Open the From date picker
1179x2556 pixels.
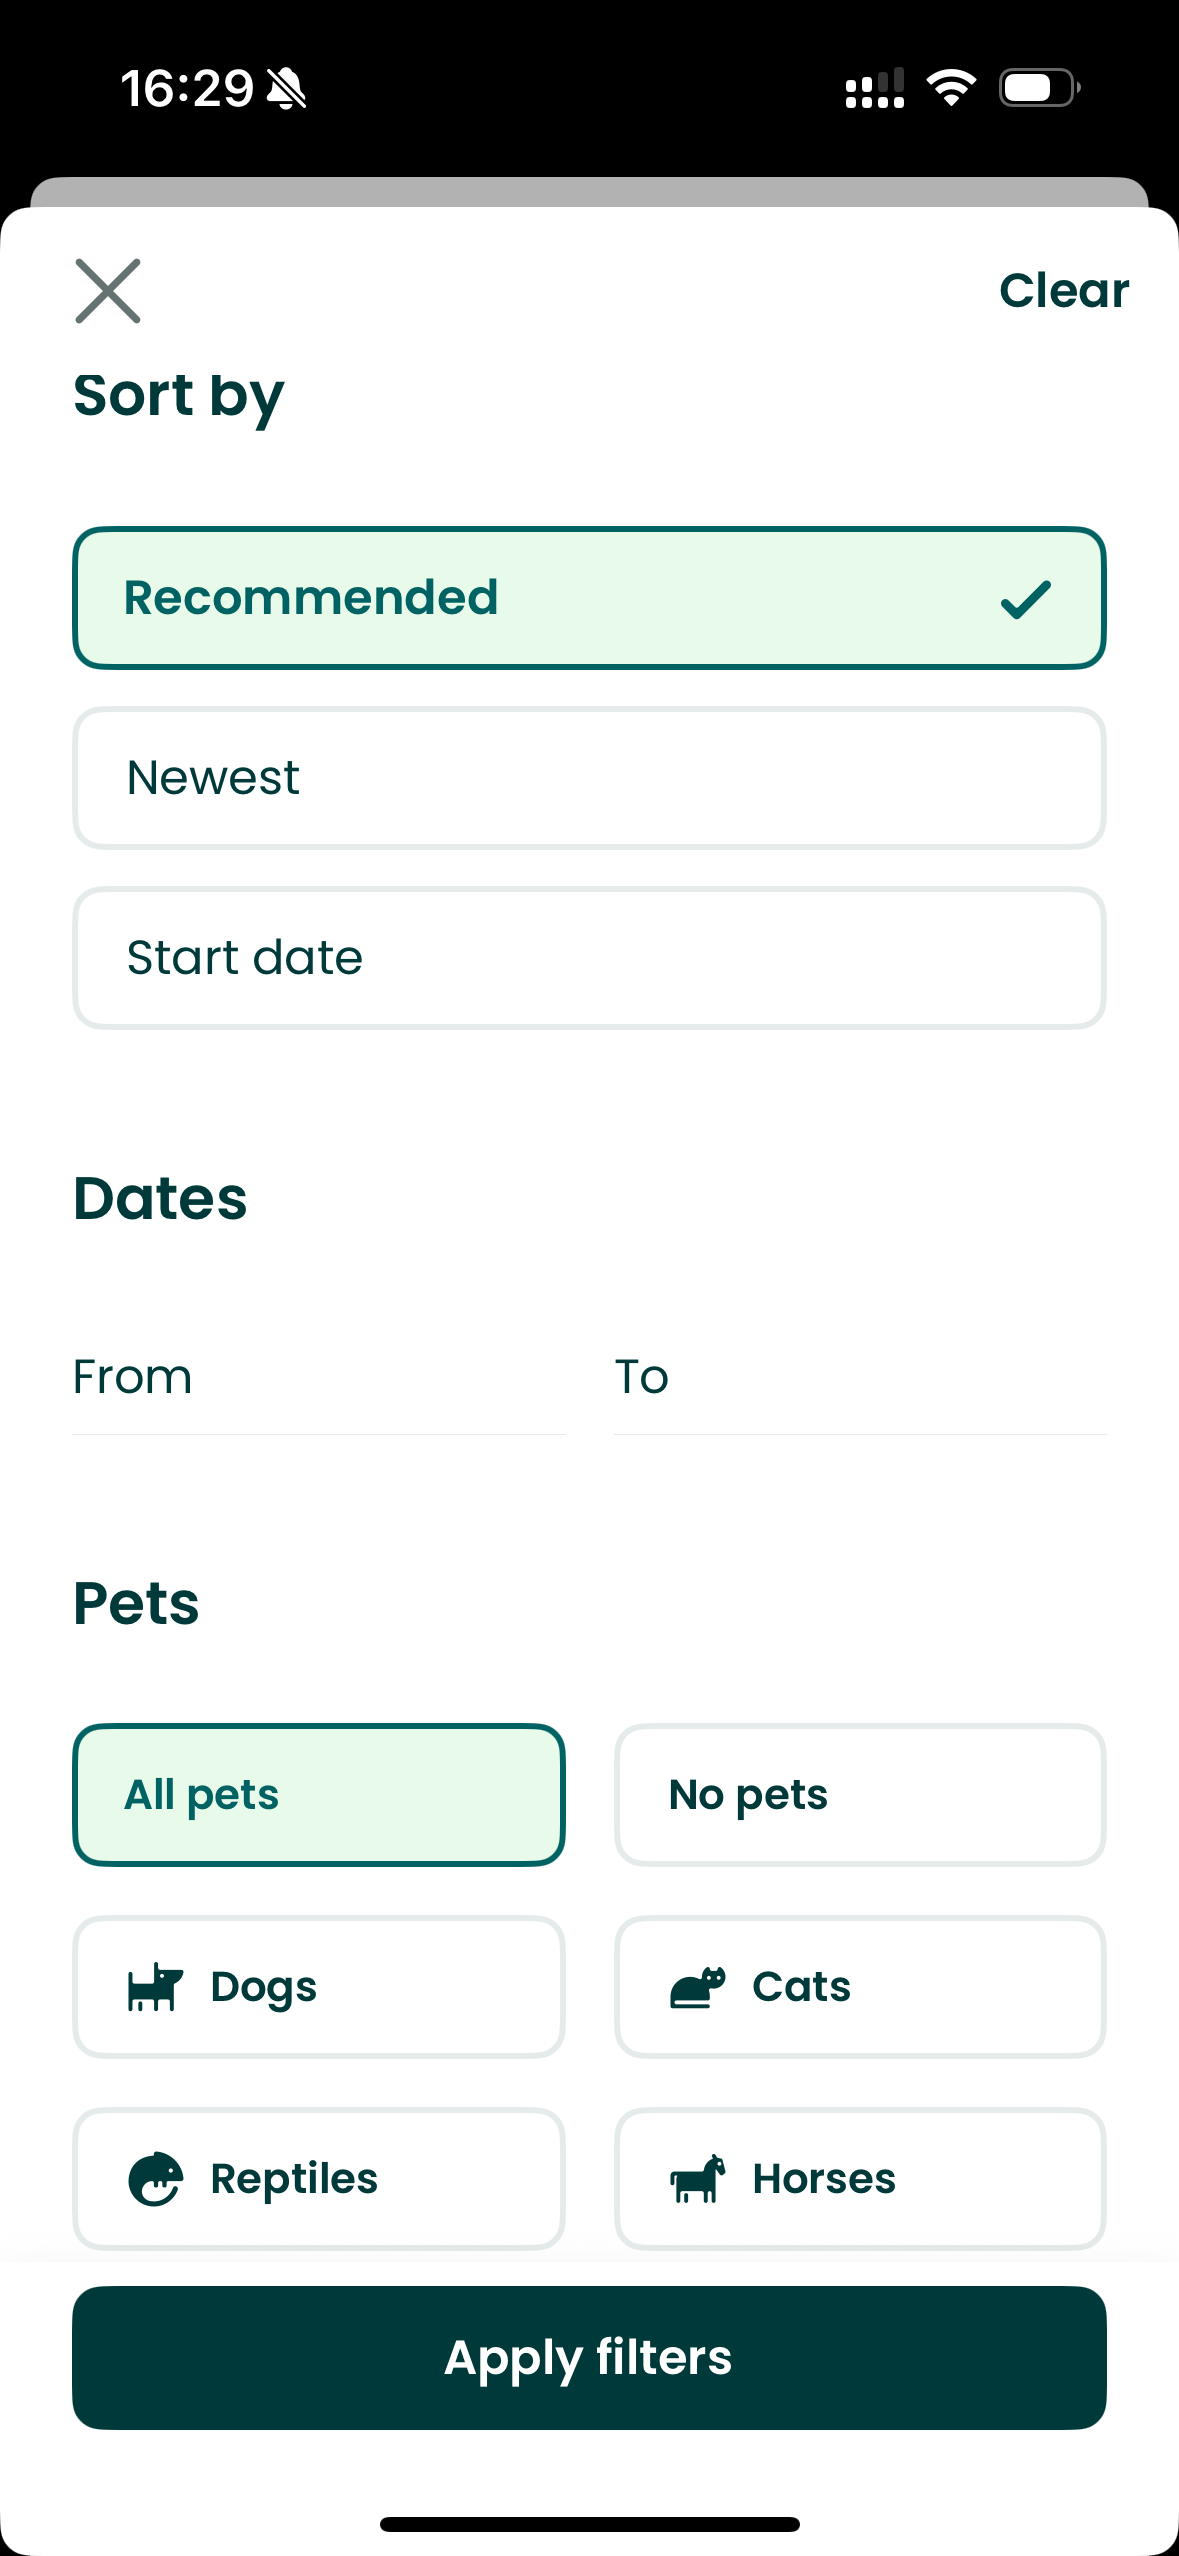coord(319,1378)
